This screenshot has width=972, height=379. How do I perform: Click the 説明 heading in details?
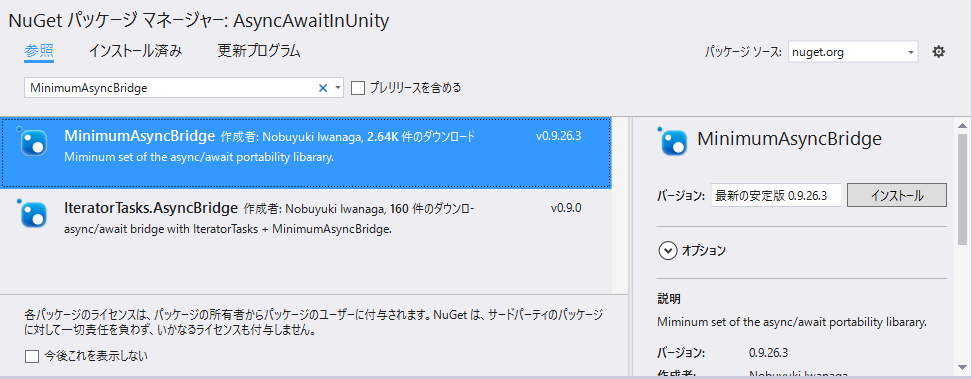click(669, 299)
